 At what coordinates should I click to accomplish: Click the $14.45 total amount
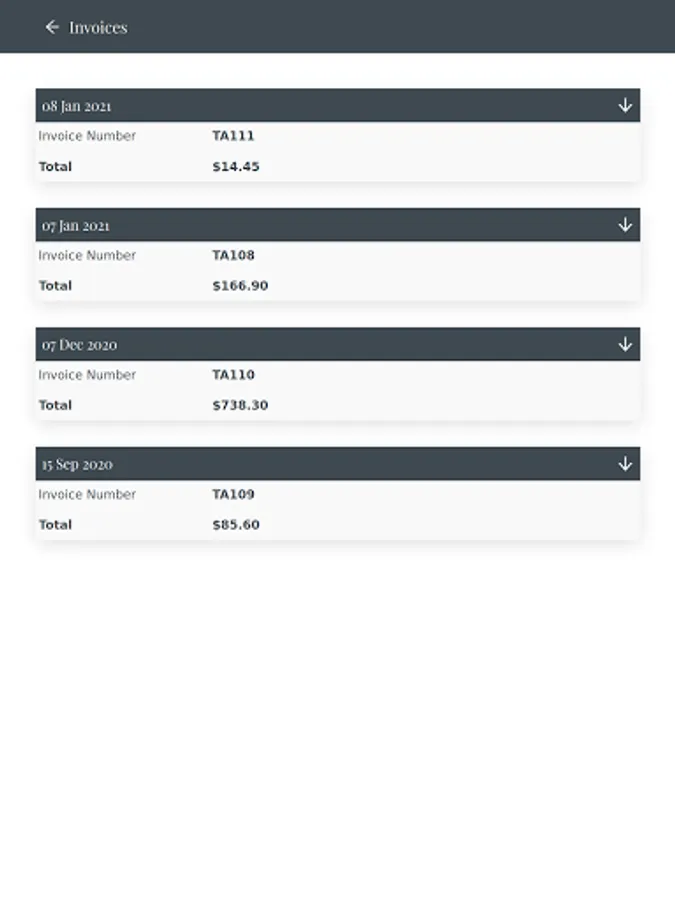[x=236, y=167]
